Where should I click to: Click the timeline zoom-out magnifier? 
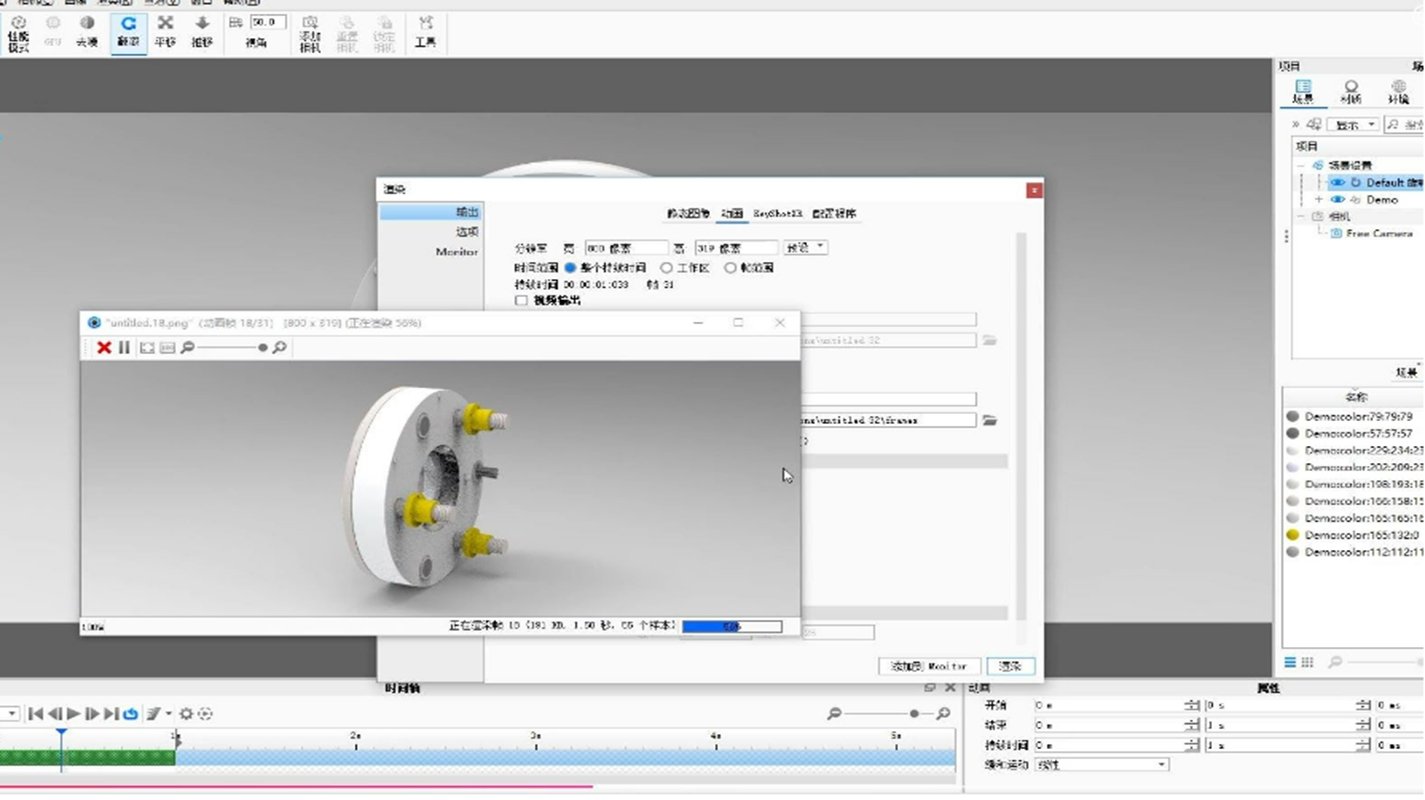coord(834,713)
